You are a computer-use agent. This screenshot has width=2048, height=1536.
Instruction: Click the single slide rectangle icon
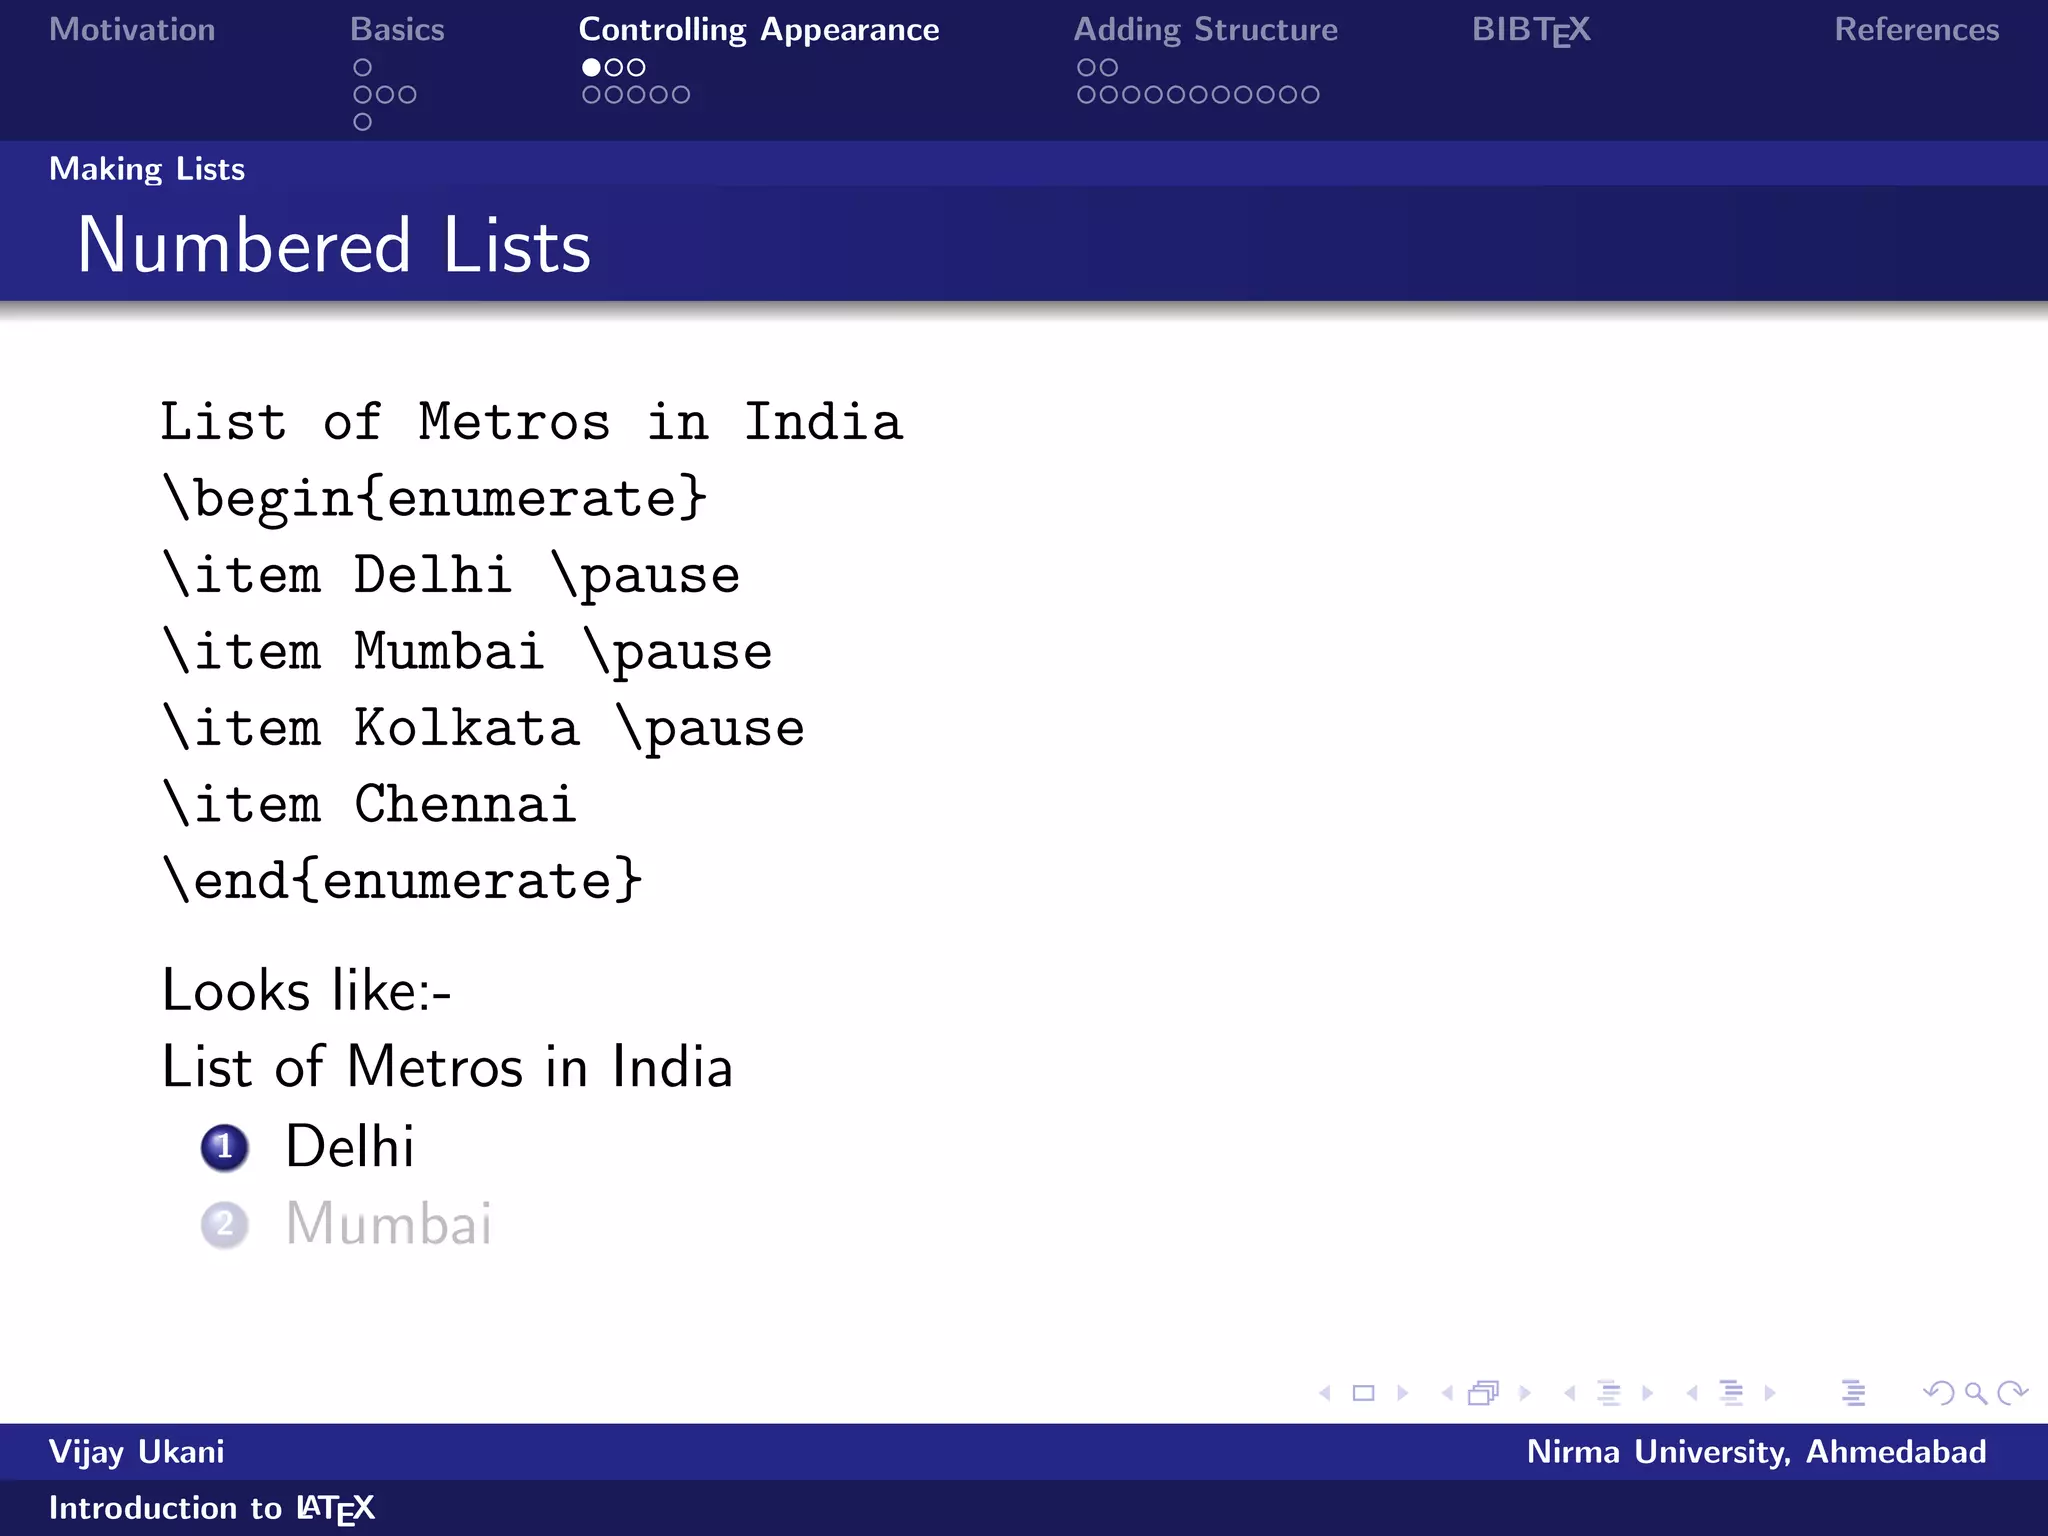[x=1363, y=1393]
